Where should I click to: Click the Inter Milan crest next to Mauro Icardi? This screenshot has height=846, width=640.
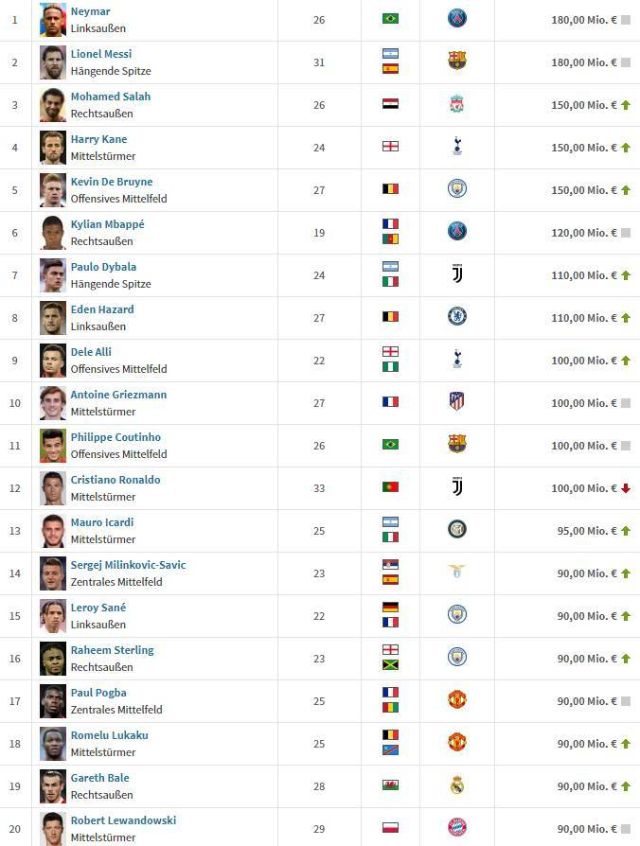tap(457, 529)
